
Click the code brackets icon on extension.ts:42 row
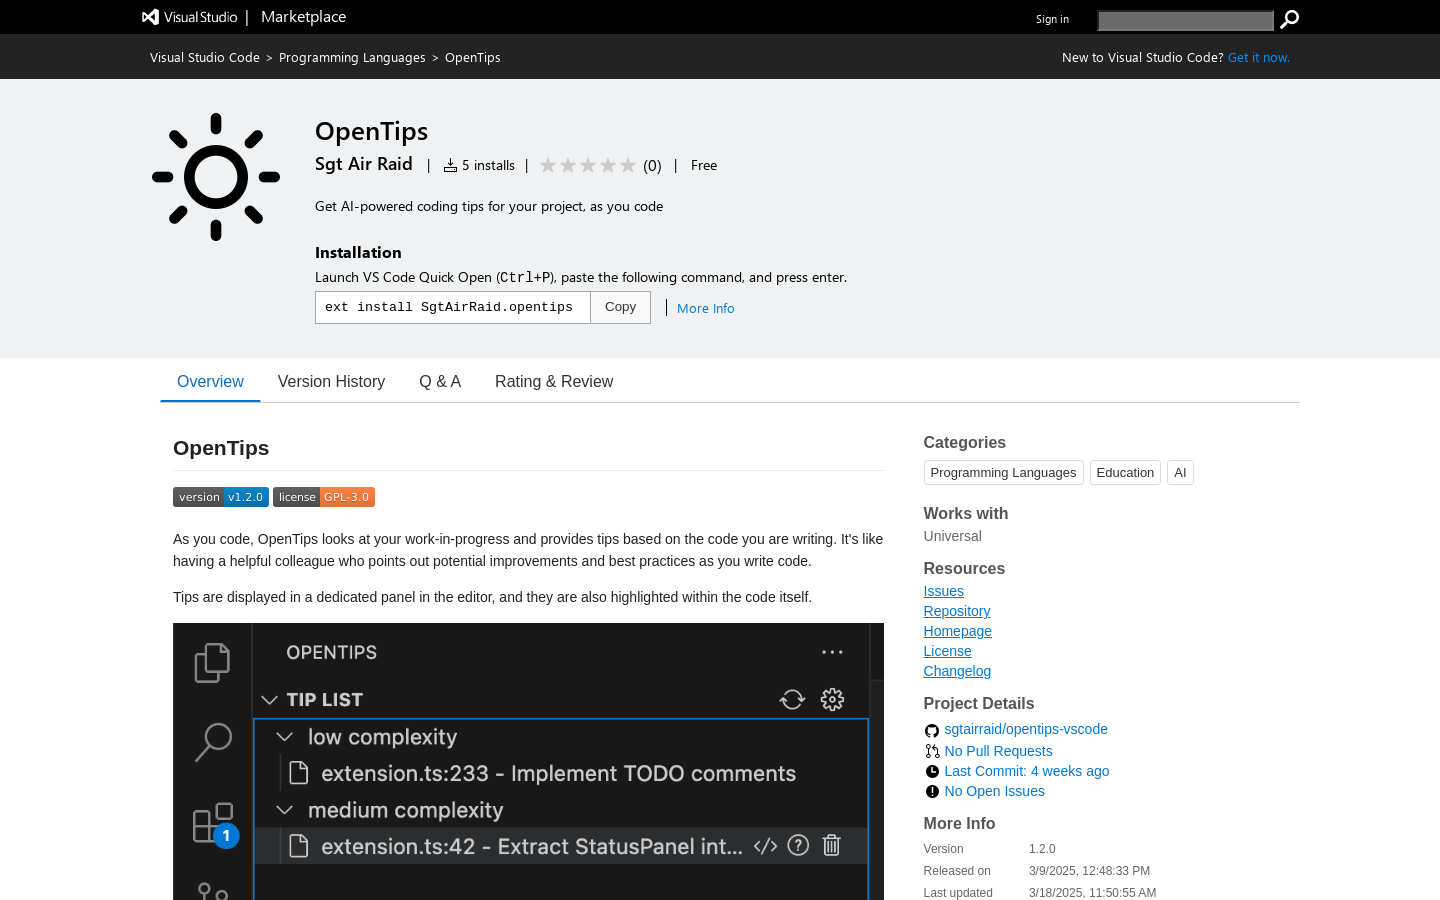(765, 846)
